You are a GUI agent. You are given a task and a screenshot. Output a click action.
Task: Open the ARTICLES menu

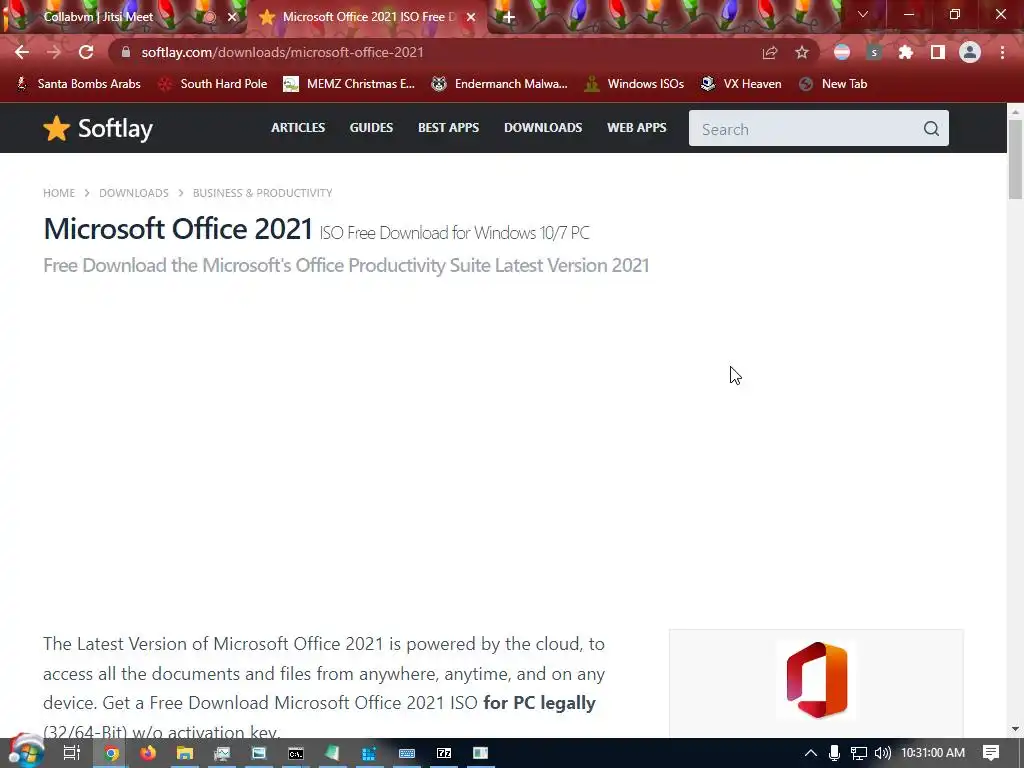click(x=298, y=127)
